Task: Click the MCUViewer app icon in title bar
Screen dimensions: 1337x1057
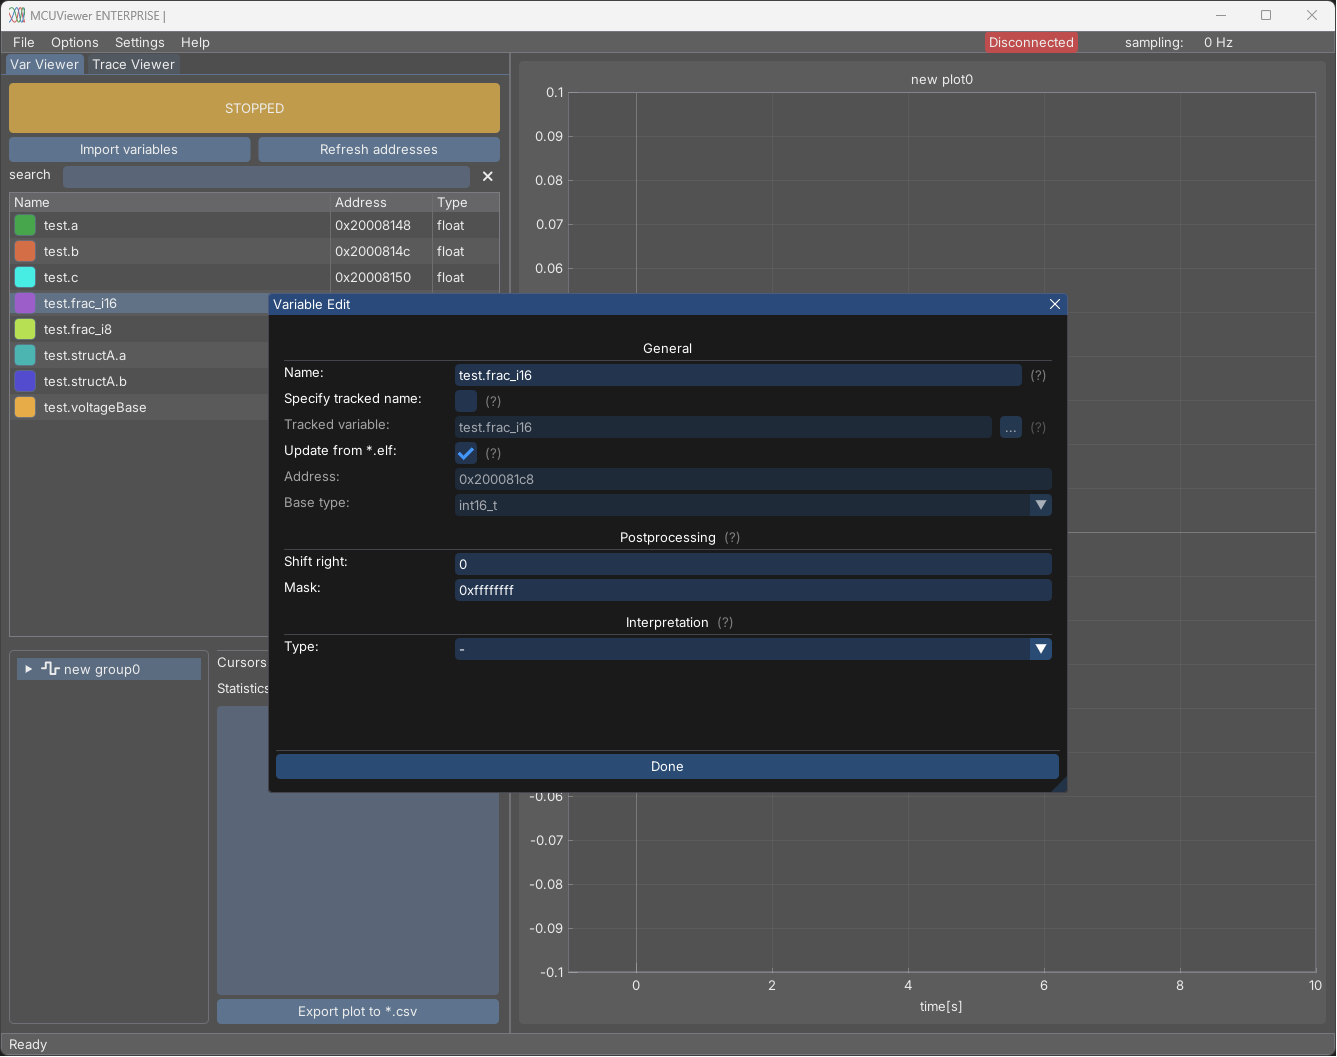Action: click(17, 15)
